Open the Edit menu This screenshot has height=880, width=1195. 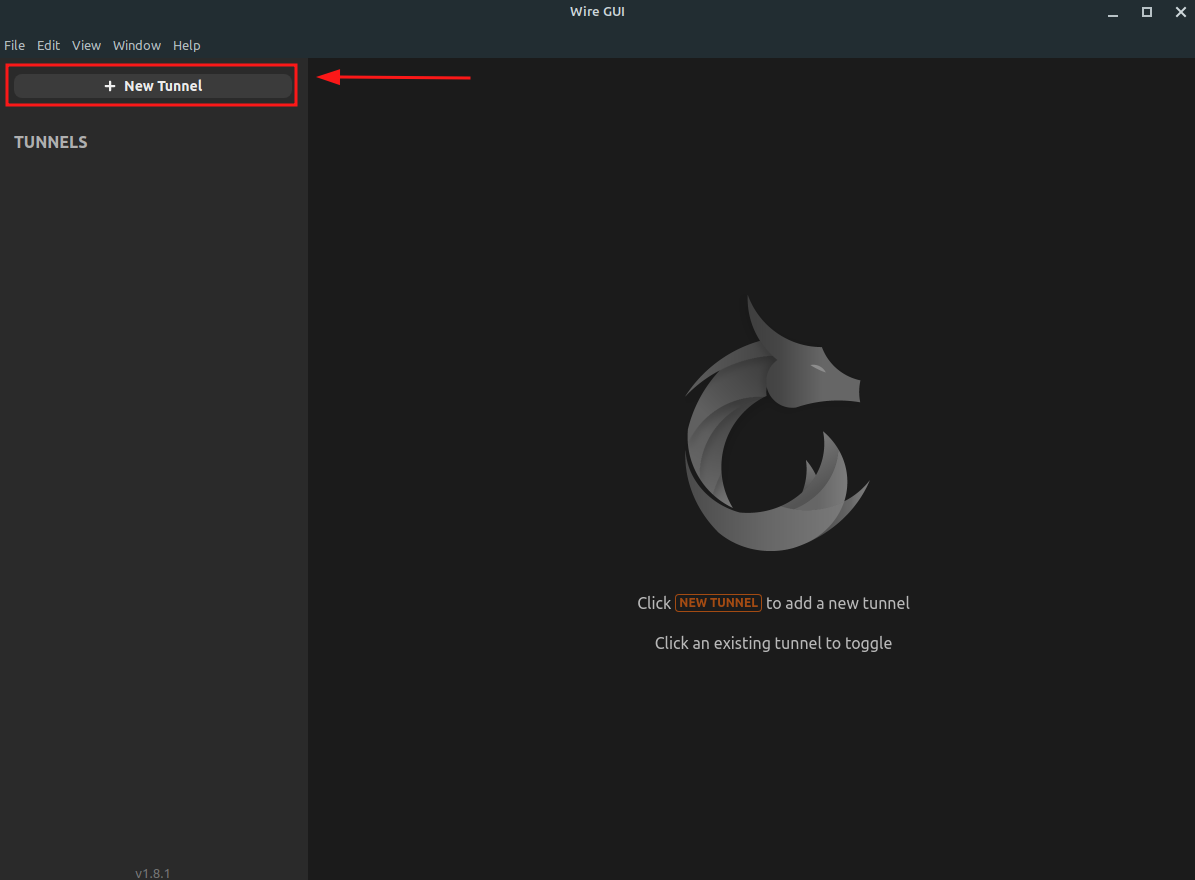pos(48,45)
